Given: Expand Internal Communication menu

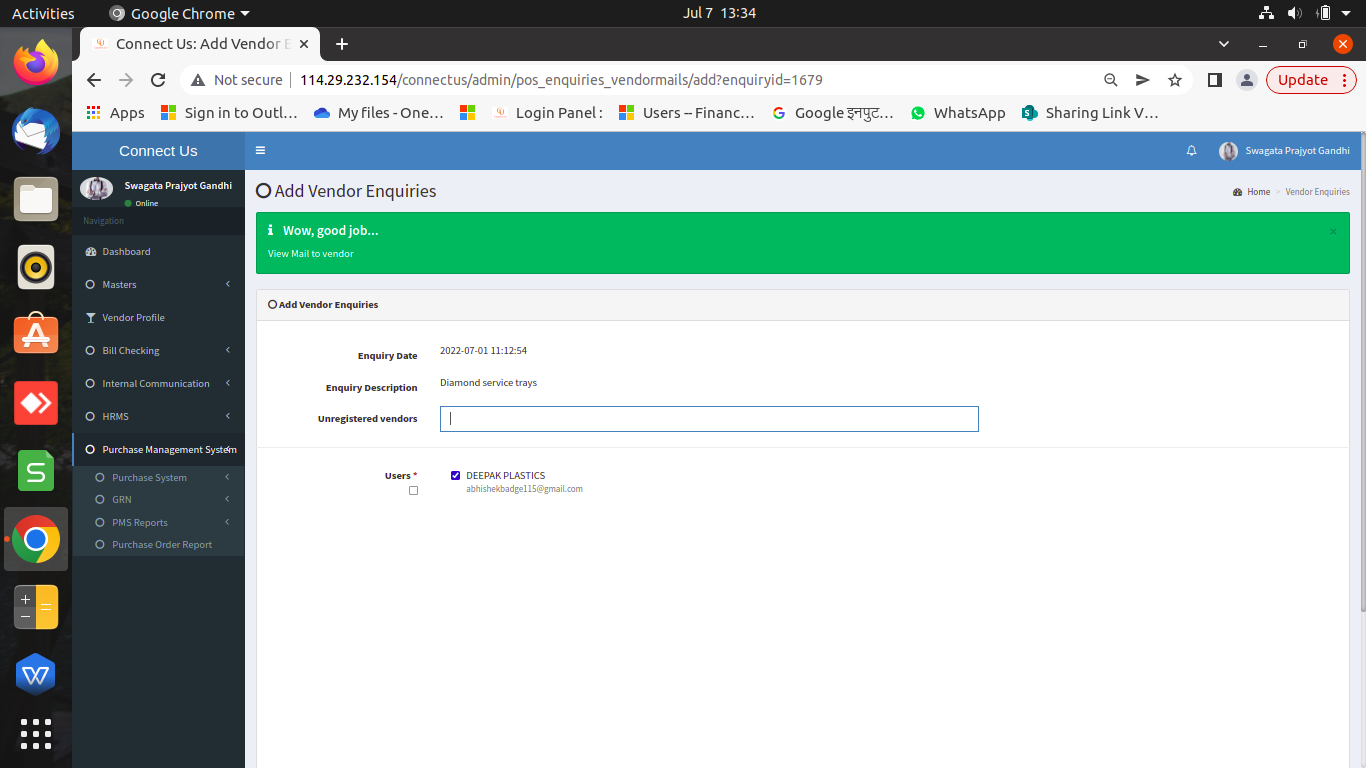Looking at the screenshot, I should (x=158, y=384).
